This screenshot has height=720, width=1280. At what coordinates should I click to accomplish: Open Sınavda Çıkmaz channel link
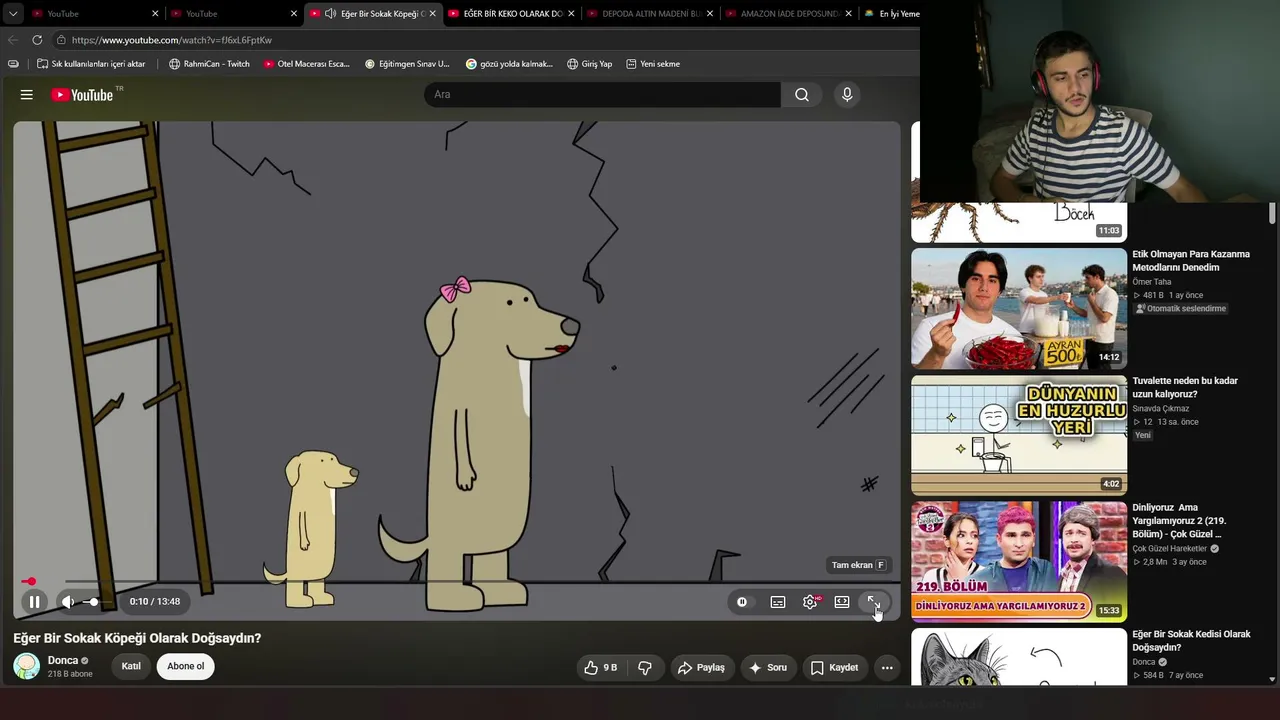[1161, 409]
